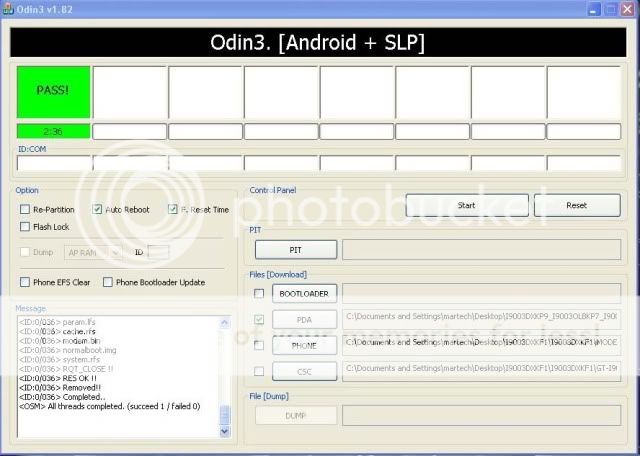
Task: Click the PDA file button
Action: (x=304, y=320)
